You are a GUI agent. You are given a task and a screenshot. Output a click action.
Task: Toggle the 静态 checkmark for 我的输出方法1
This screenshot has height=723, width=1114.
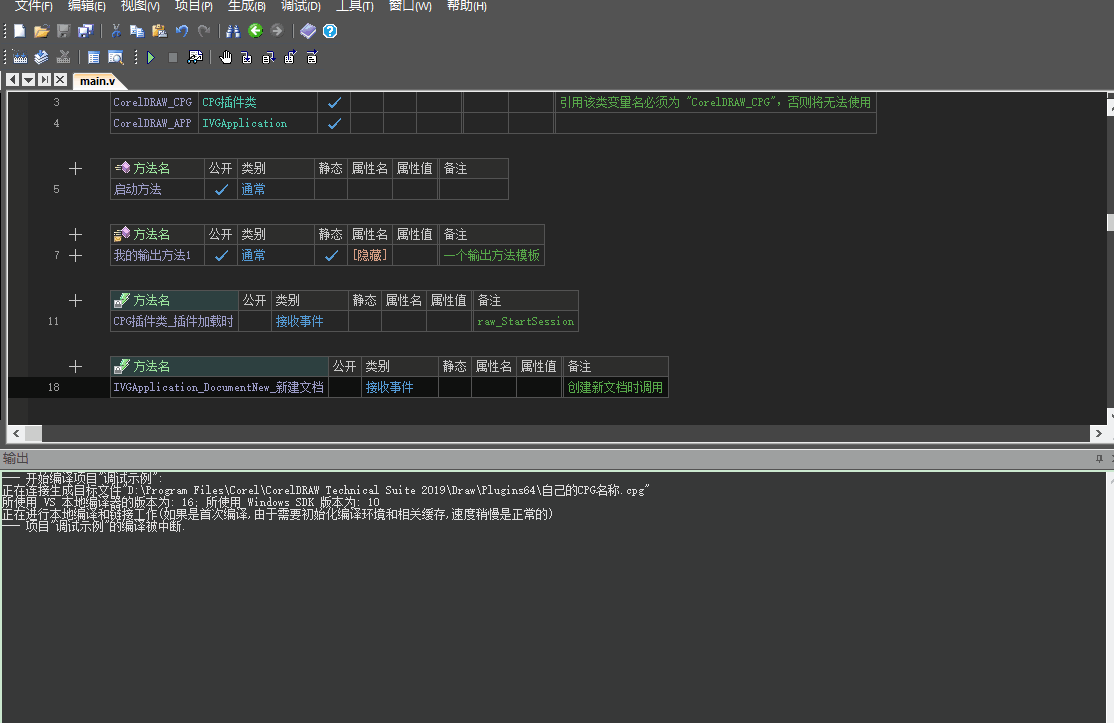tap(331, 255)
